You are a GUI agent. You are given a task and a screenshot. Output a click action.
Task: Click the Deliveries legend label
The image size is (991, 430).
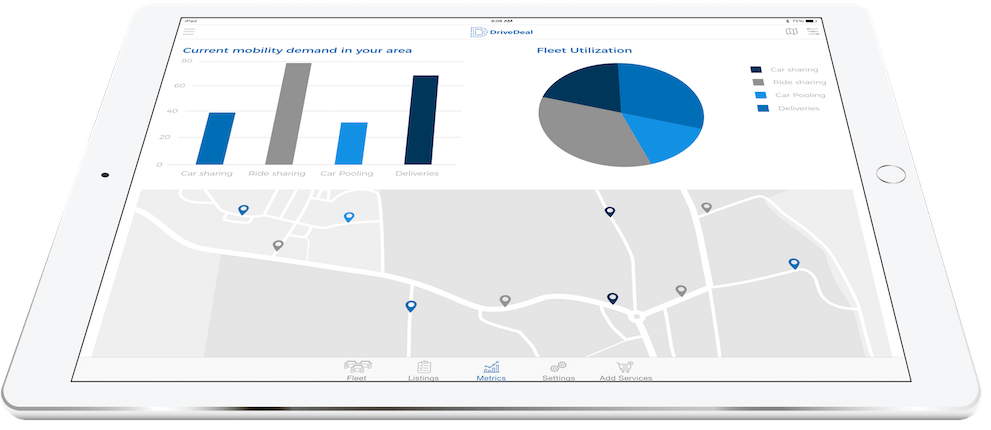[x=798, y=109]
